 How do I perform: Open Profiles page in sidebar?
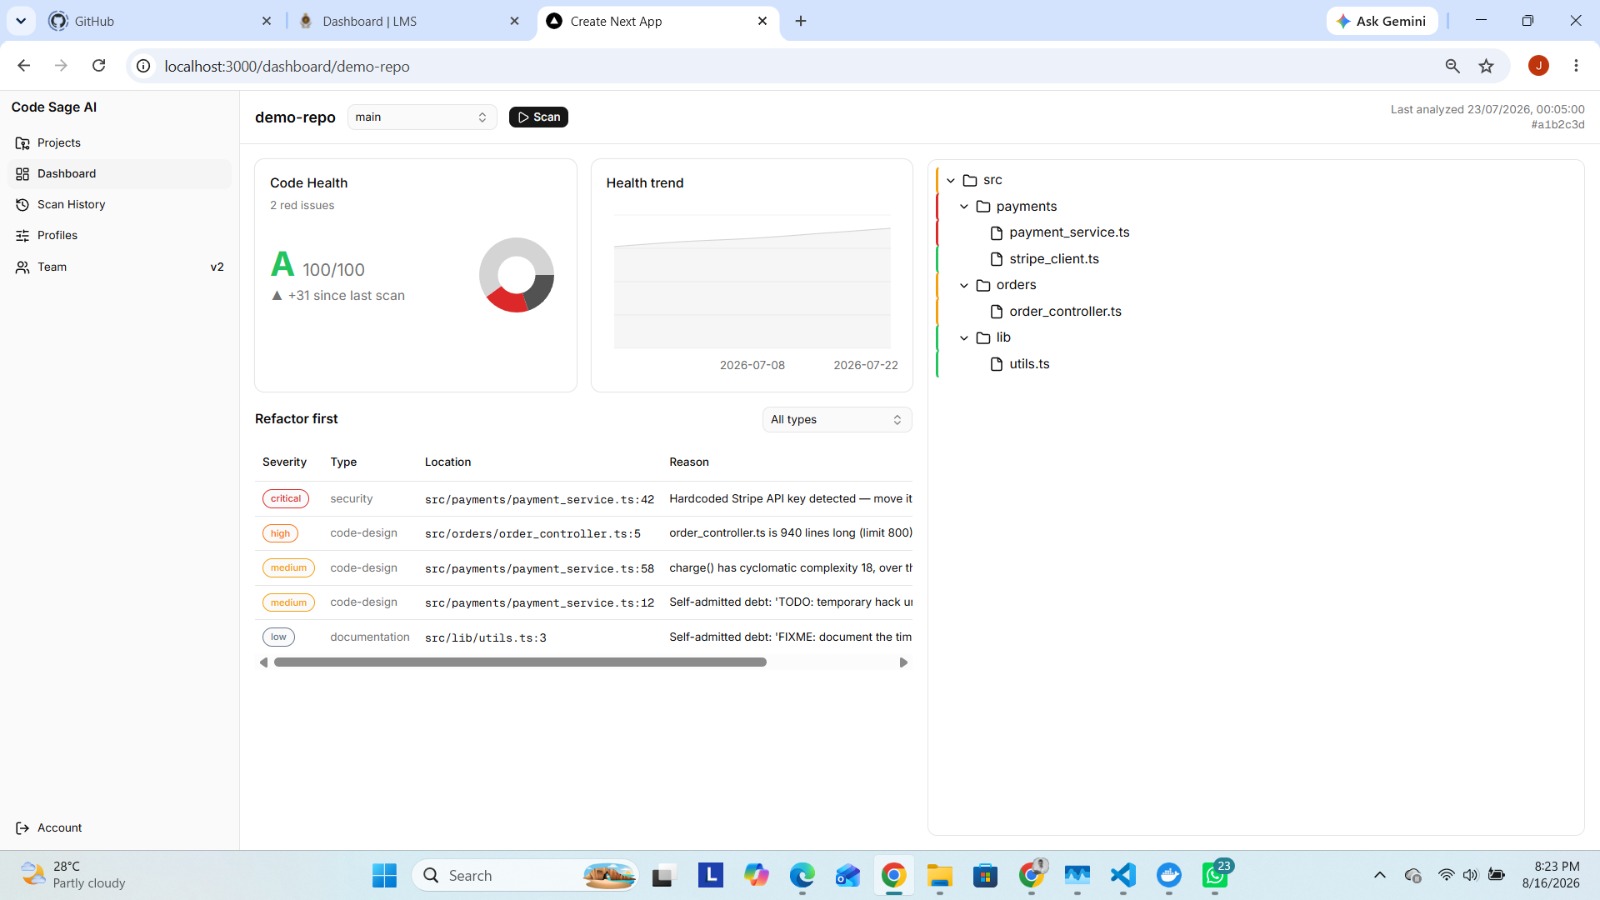point(120,236)
